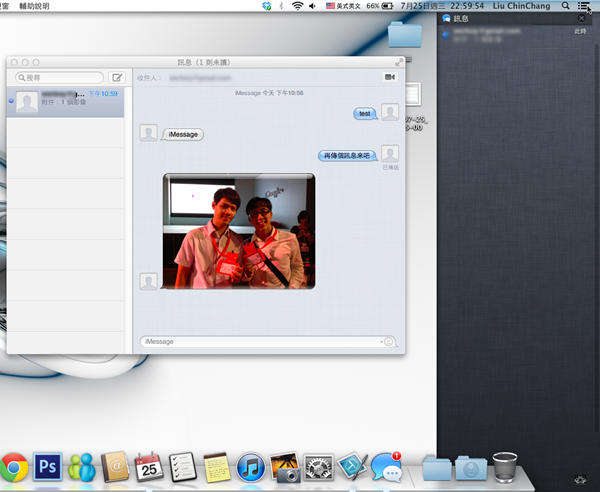This screenshot has height=492, width=600.
Task: Click the iMessage text input field
Action: (260, 341)
